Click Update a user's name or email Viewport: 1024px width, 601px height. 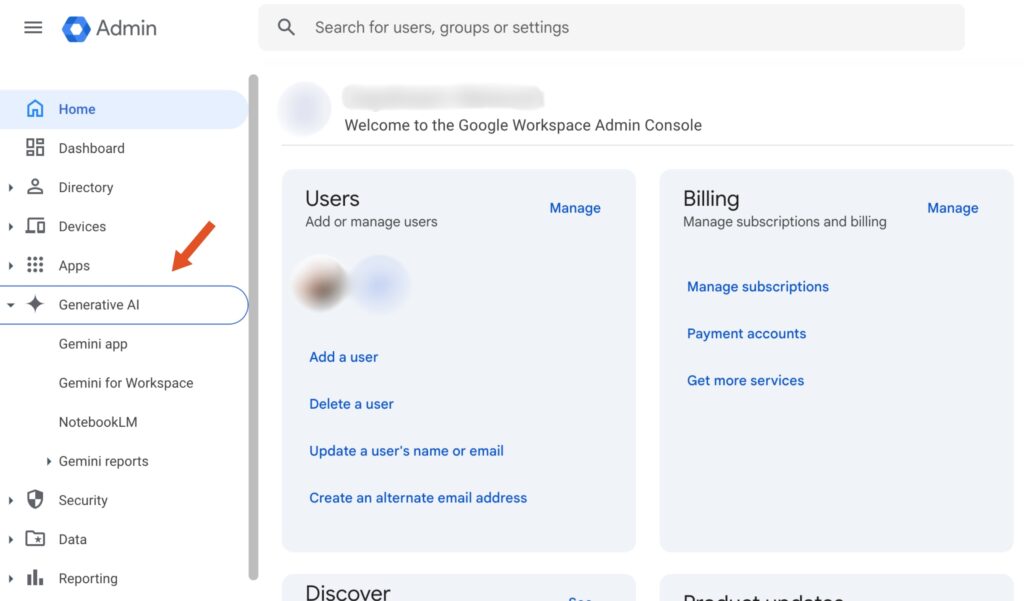[x=406, y=451]
